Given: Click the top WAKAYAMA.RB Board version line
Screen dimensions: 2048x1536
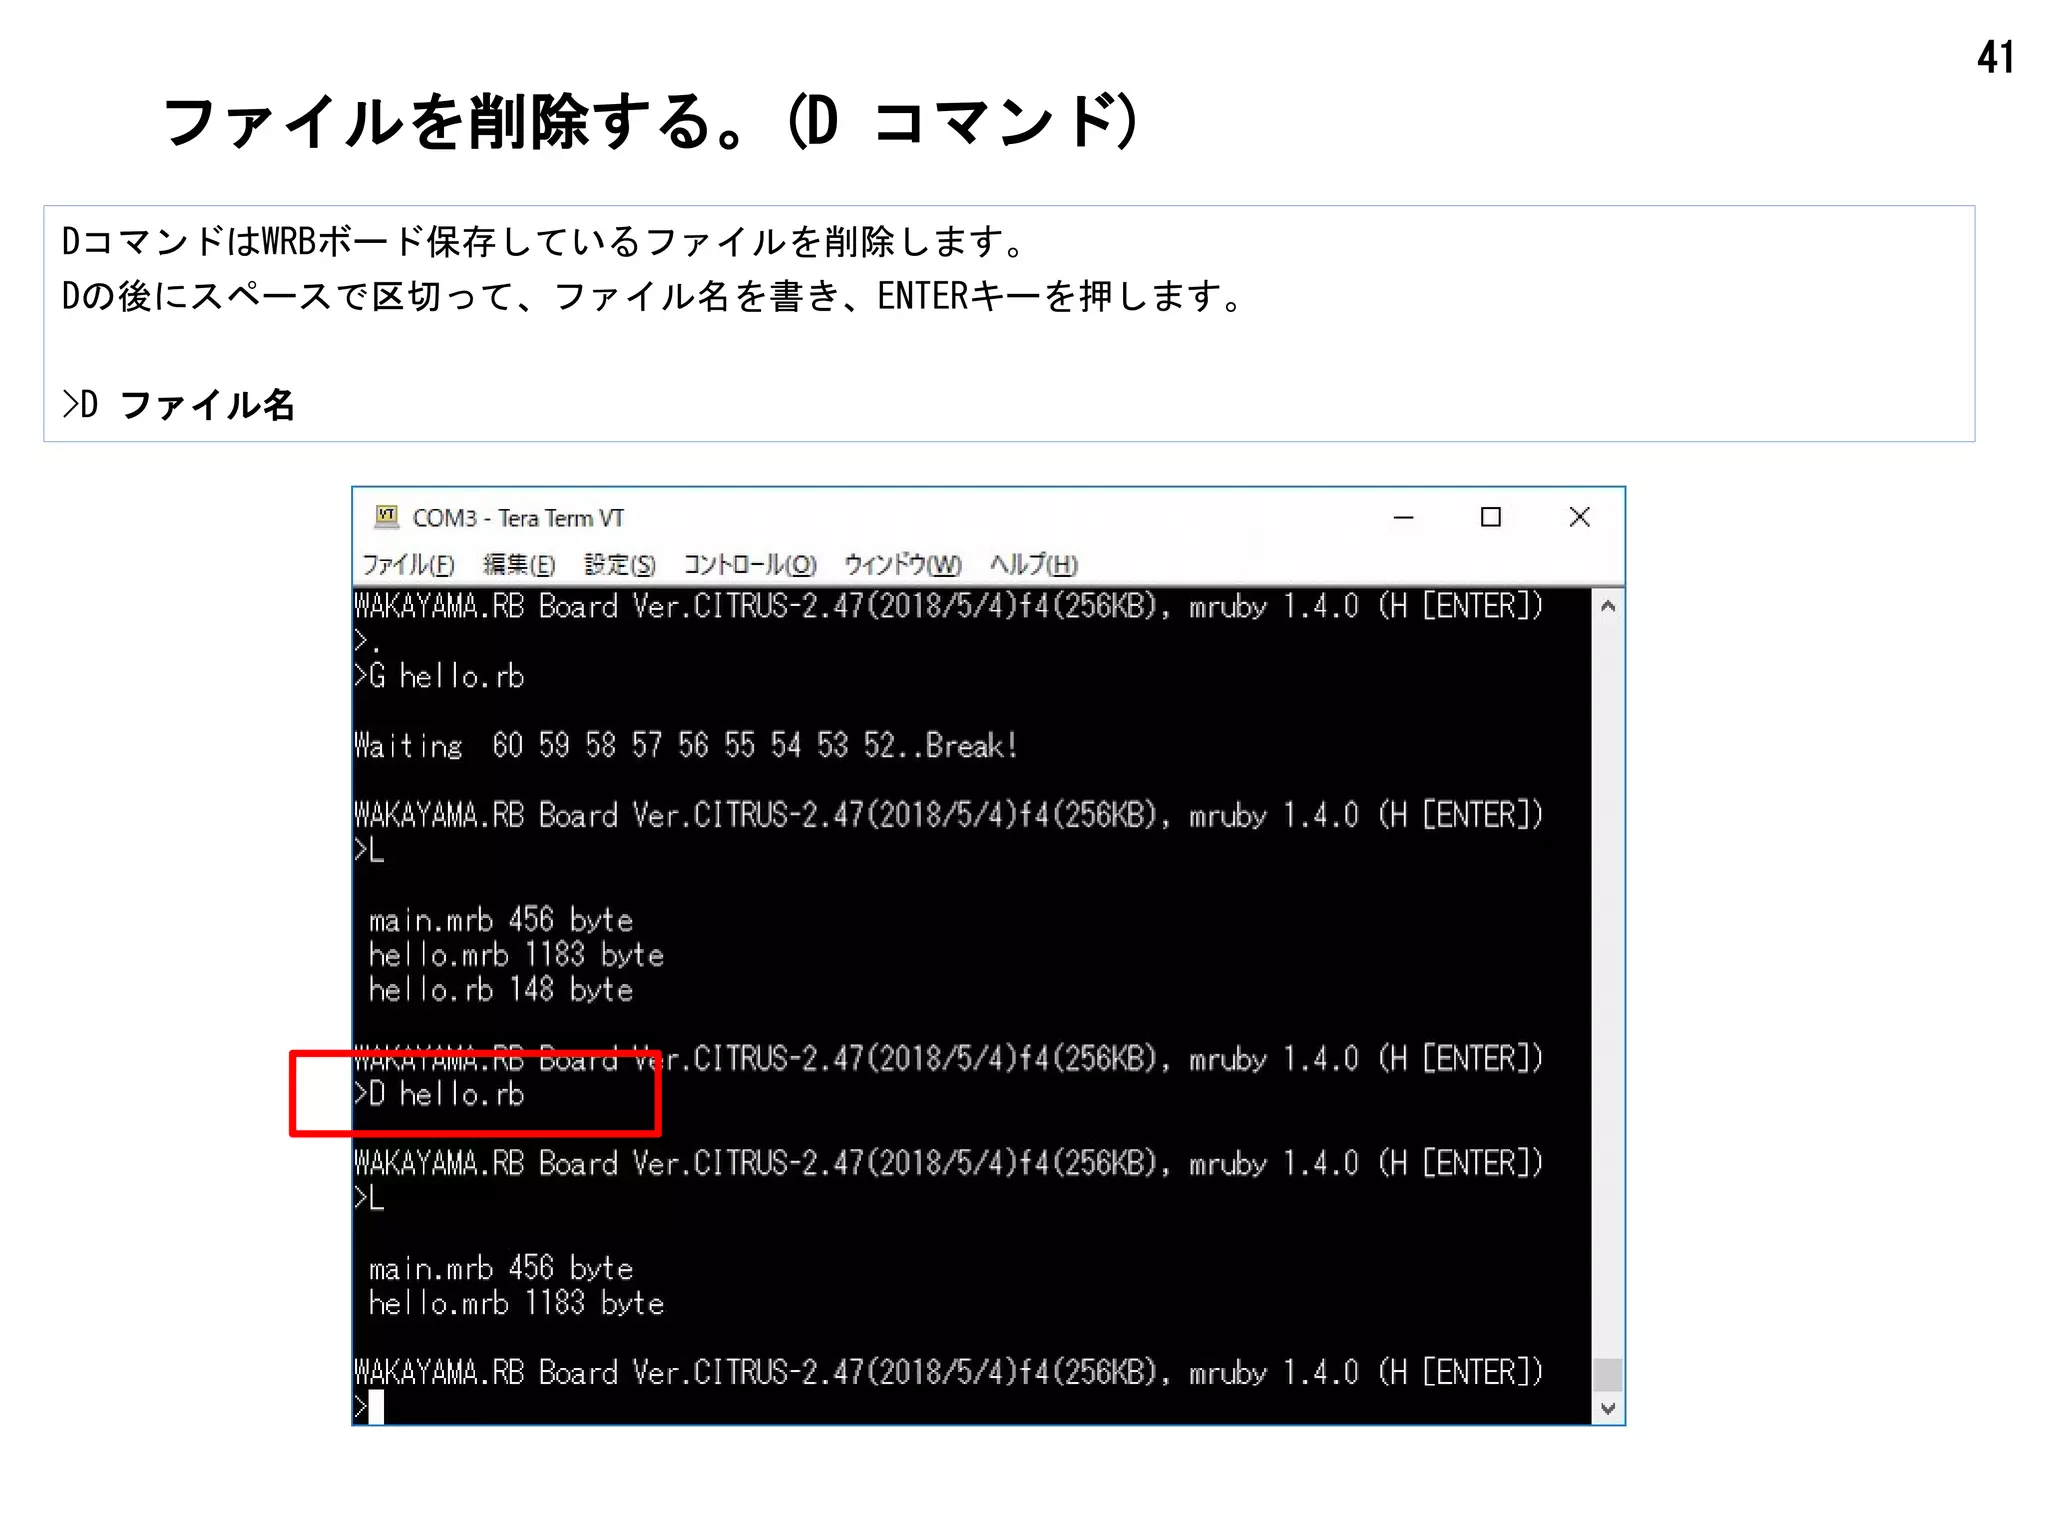Looking at the screenshot, I should (949, 607).
